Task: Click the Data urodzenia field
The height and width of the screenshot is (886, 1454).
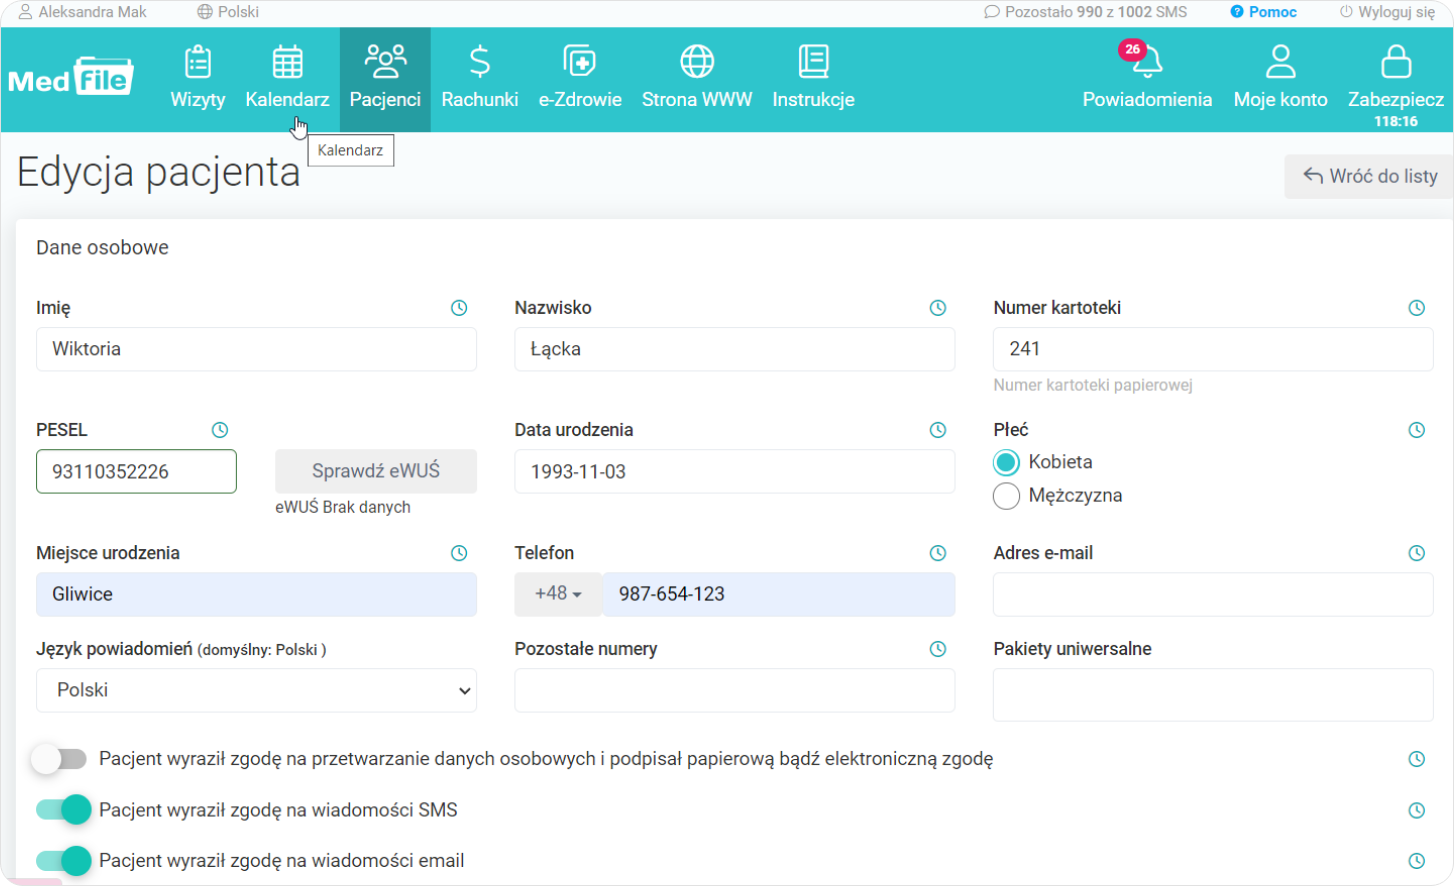Action: [735, 471]
